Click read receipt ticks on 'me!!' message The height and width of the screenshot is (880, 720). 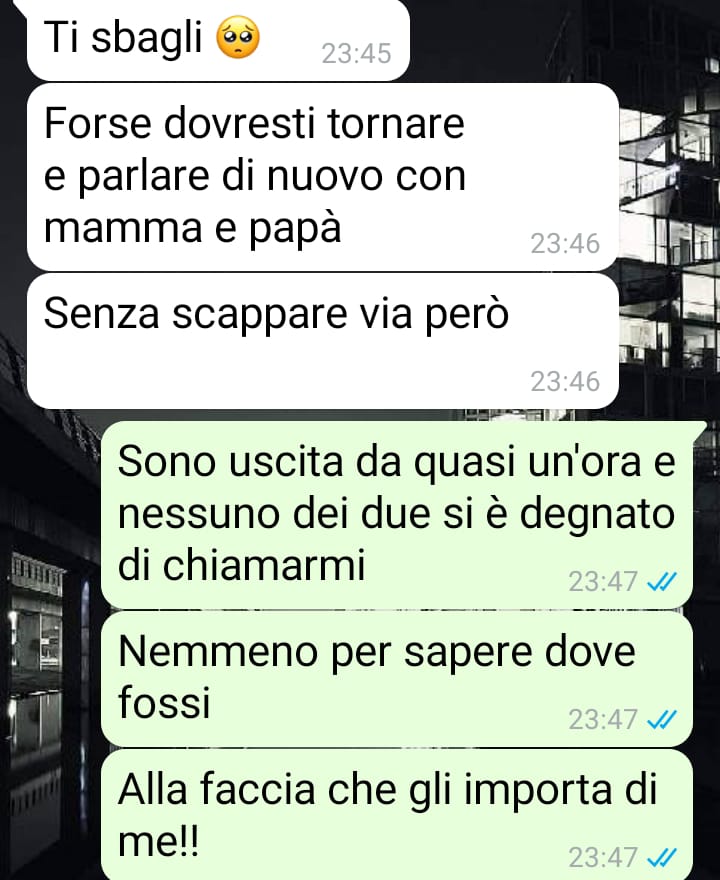click(x=662, y=857)
